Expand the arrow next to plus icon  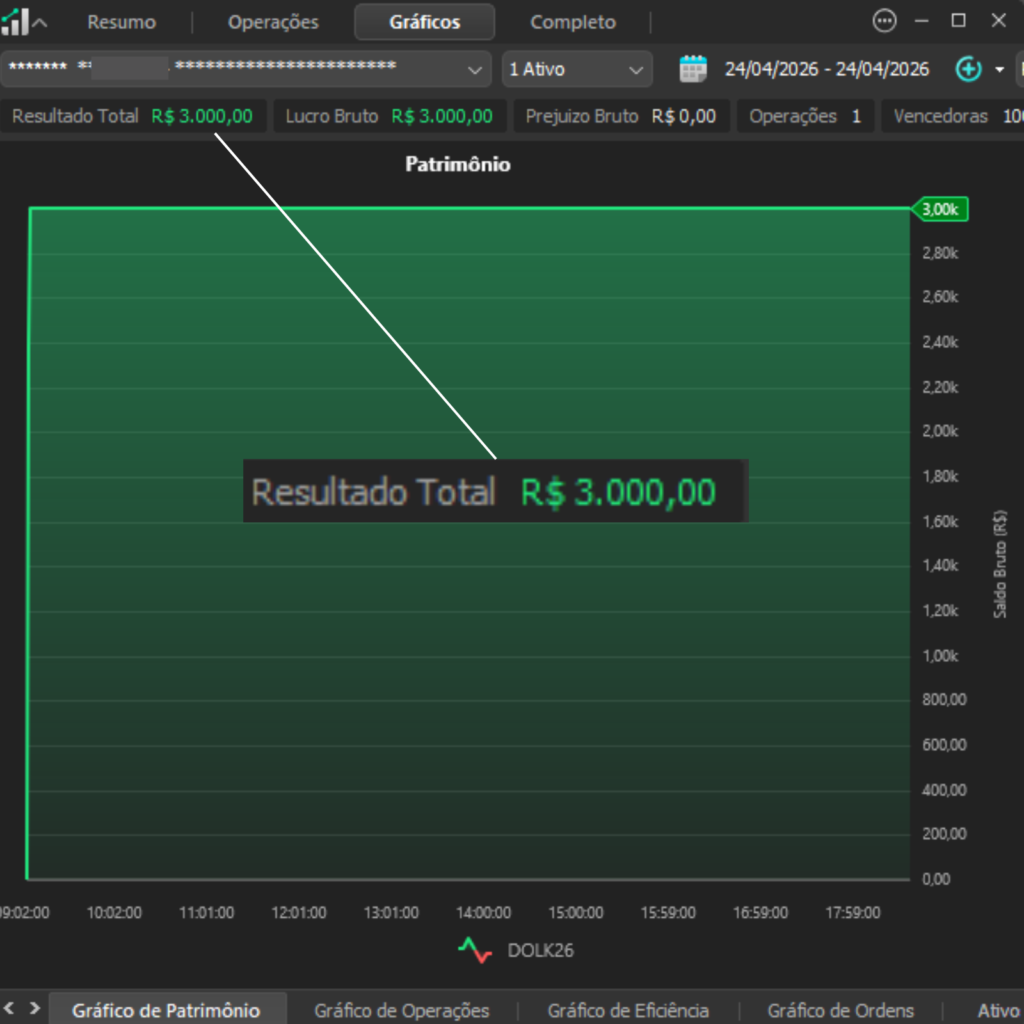coord(999,69)
